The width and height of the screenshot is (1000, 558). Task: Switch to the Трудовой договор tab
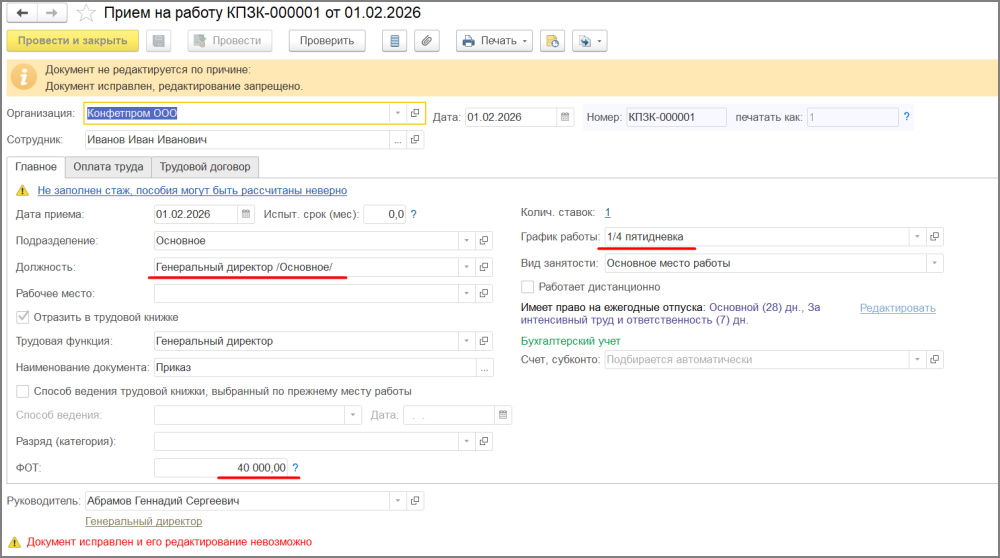(x=205, y=167)
